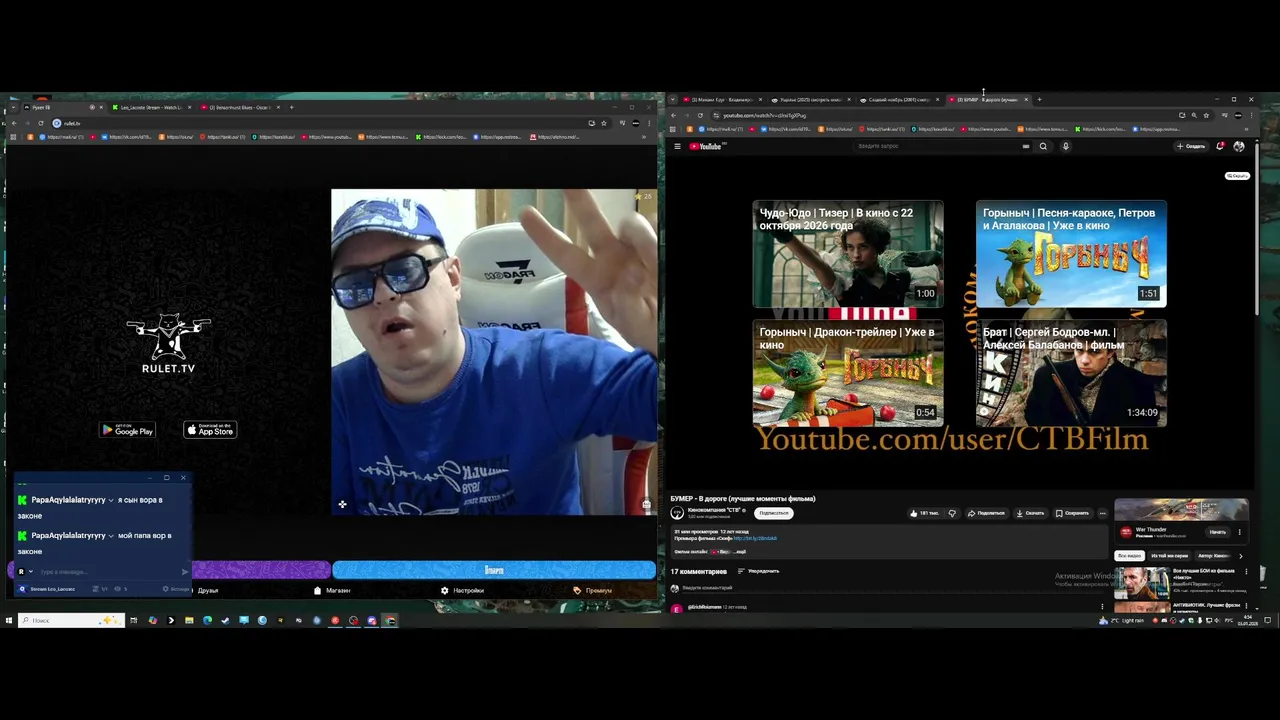
Task: Open the YouTube on-screen keyboard icon
Action: [x=1025, y=146]
